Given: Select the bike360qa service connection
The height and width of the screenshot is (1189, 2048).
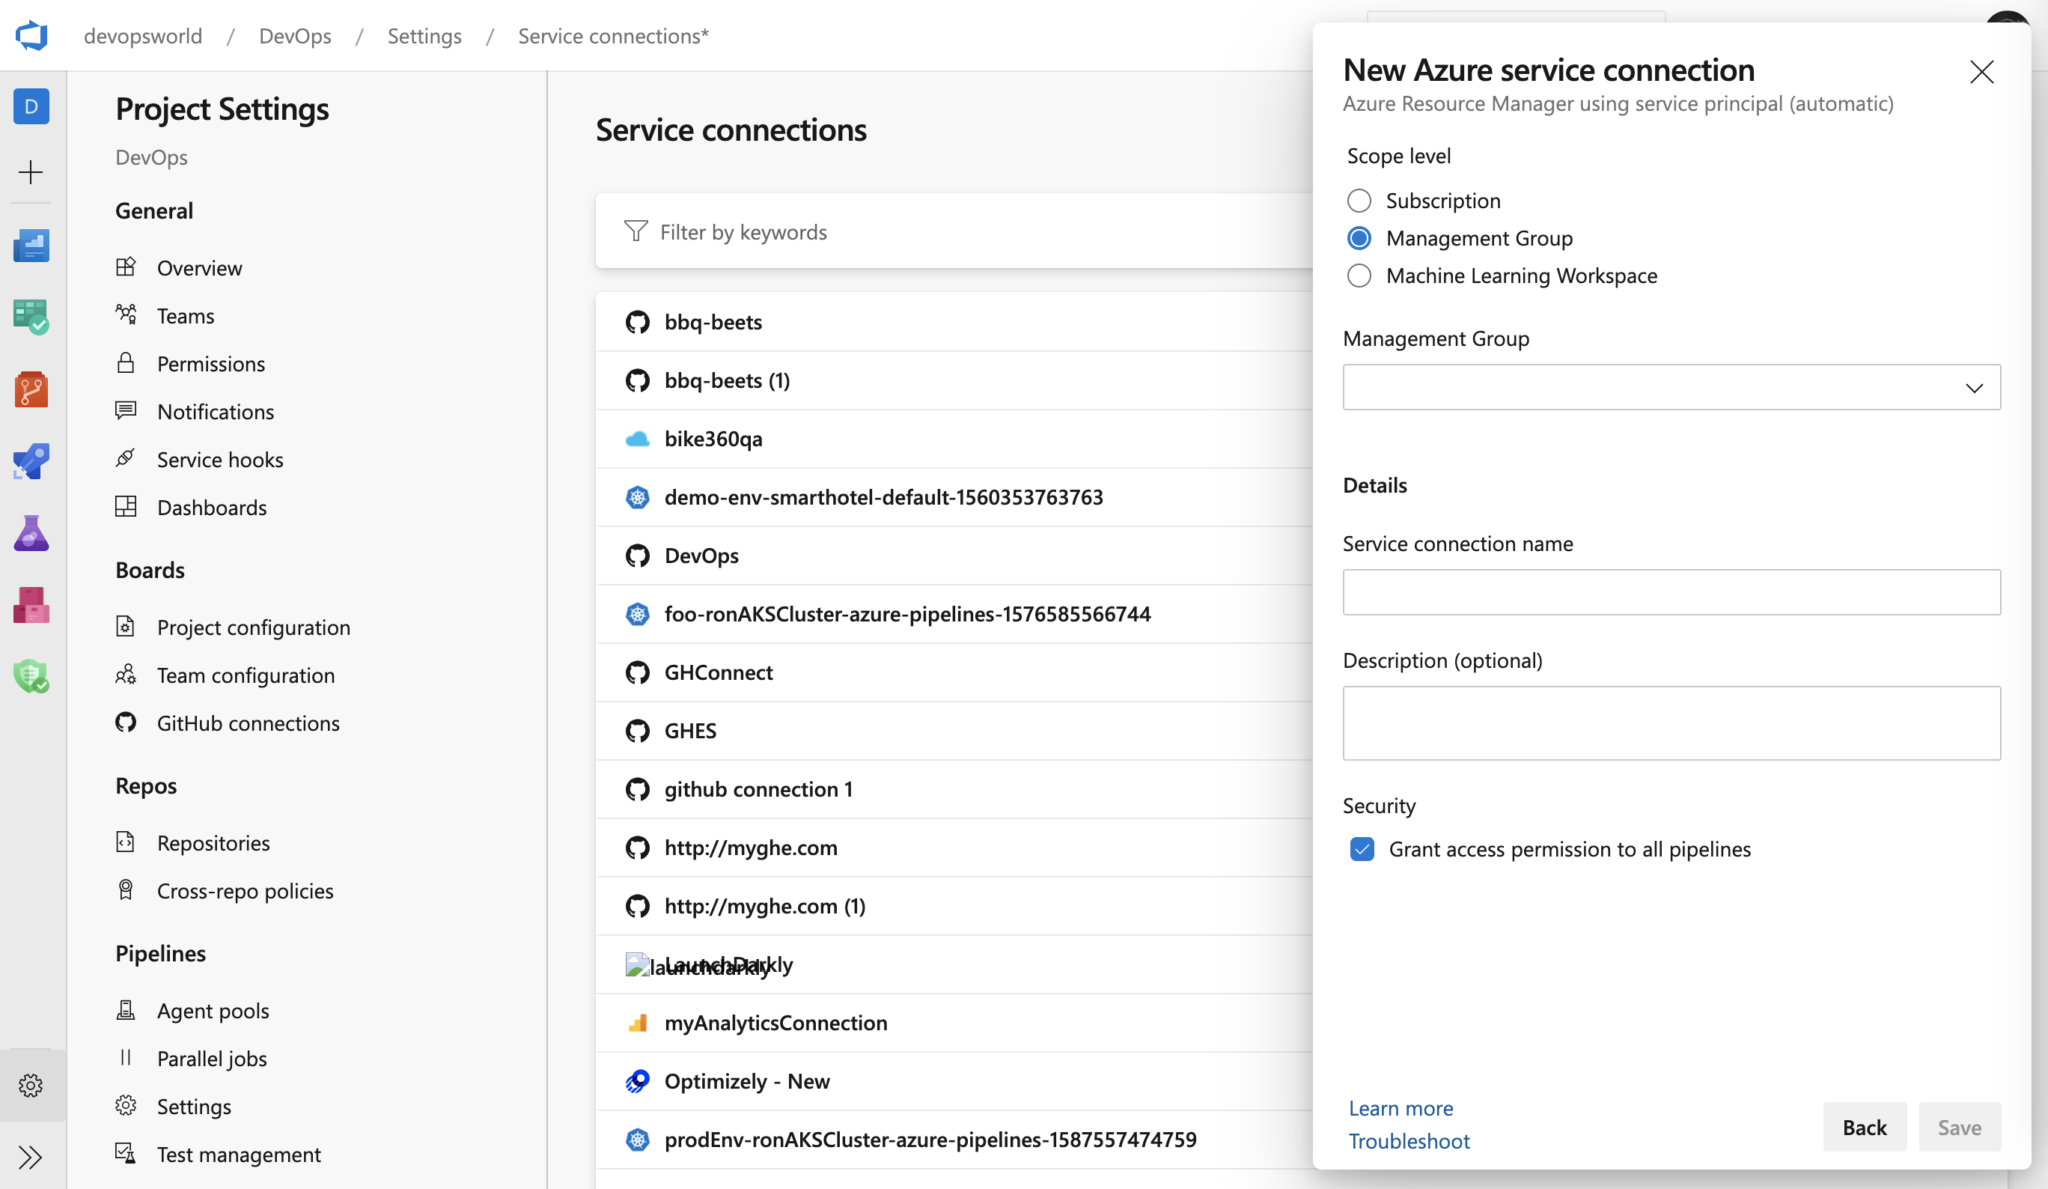Looking at the screenshot, I should [713, 439].
